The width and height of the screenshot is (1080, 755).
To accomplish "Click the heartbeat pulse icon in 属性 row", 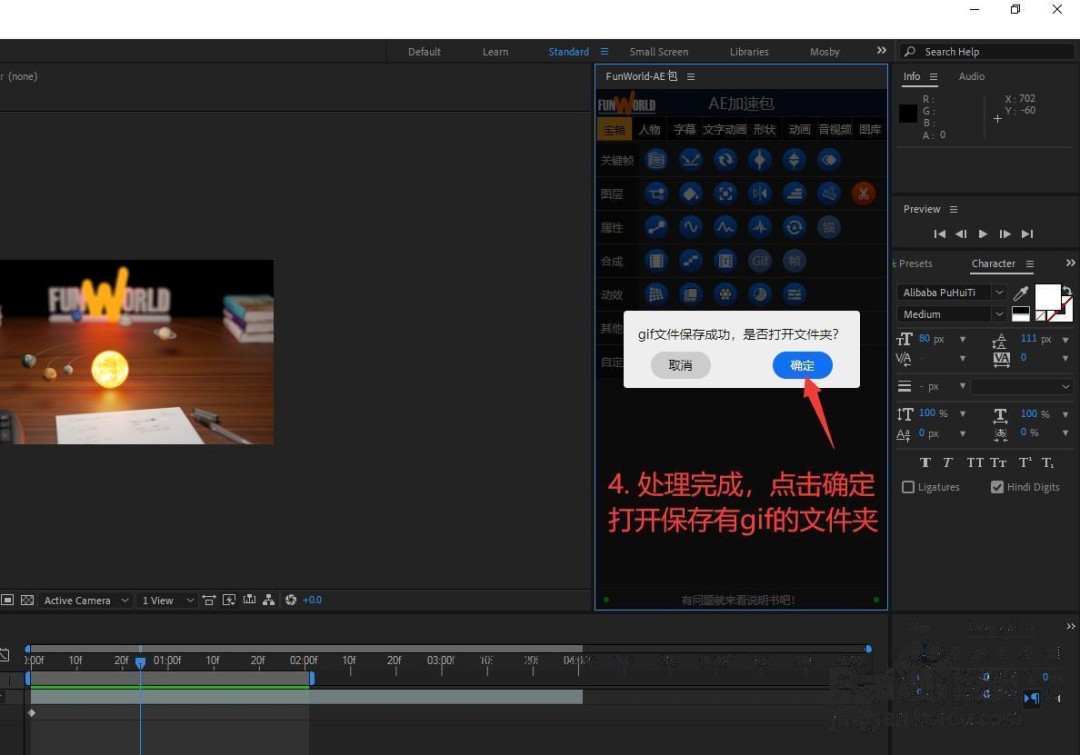I will pyautogui.click(x=760, y=227).
